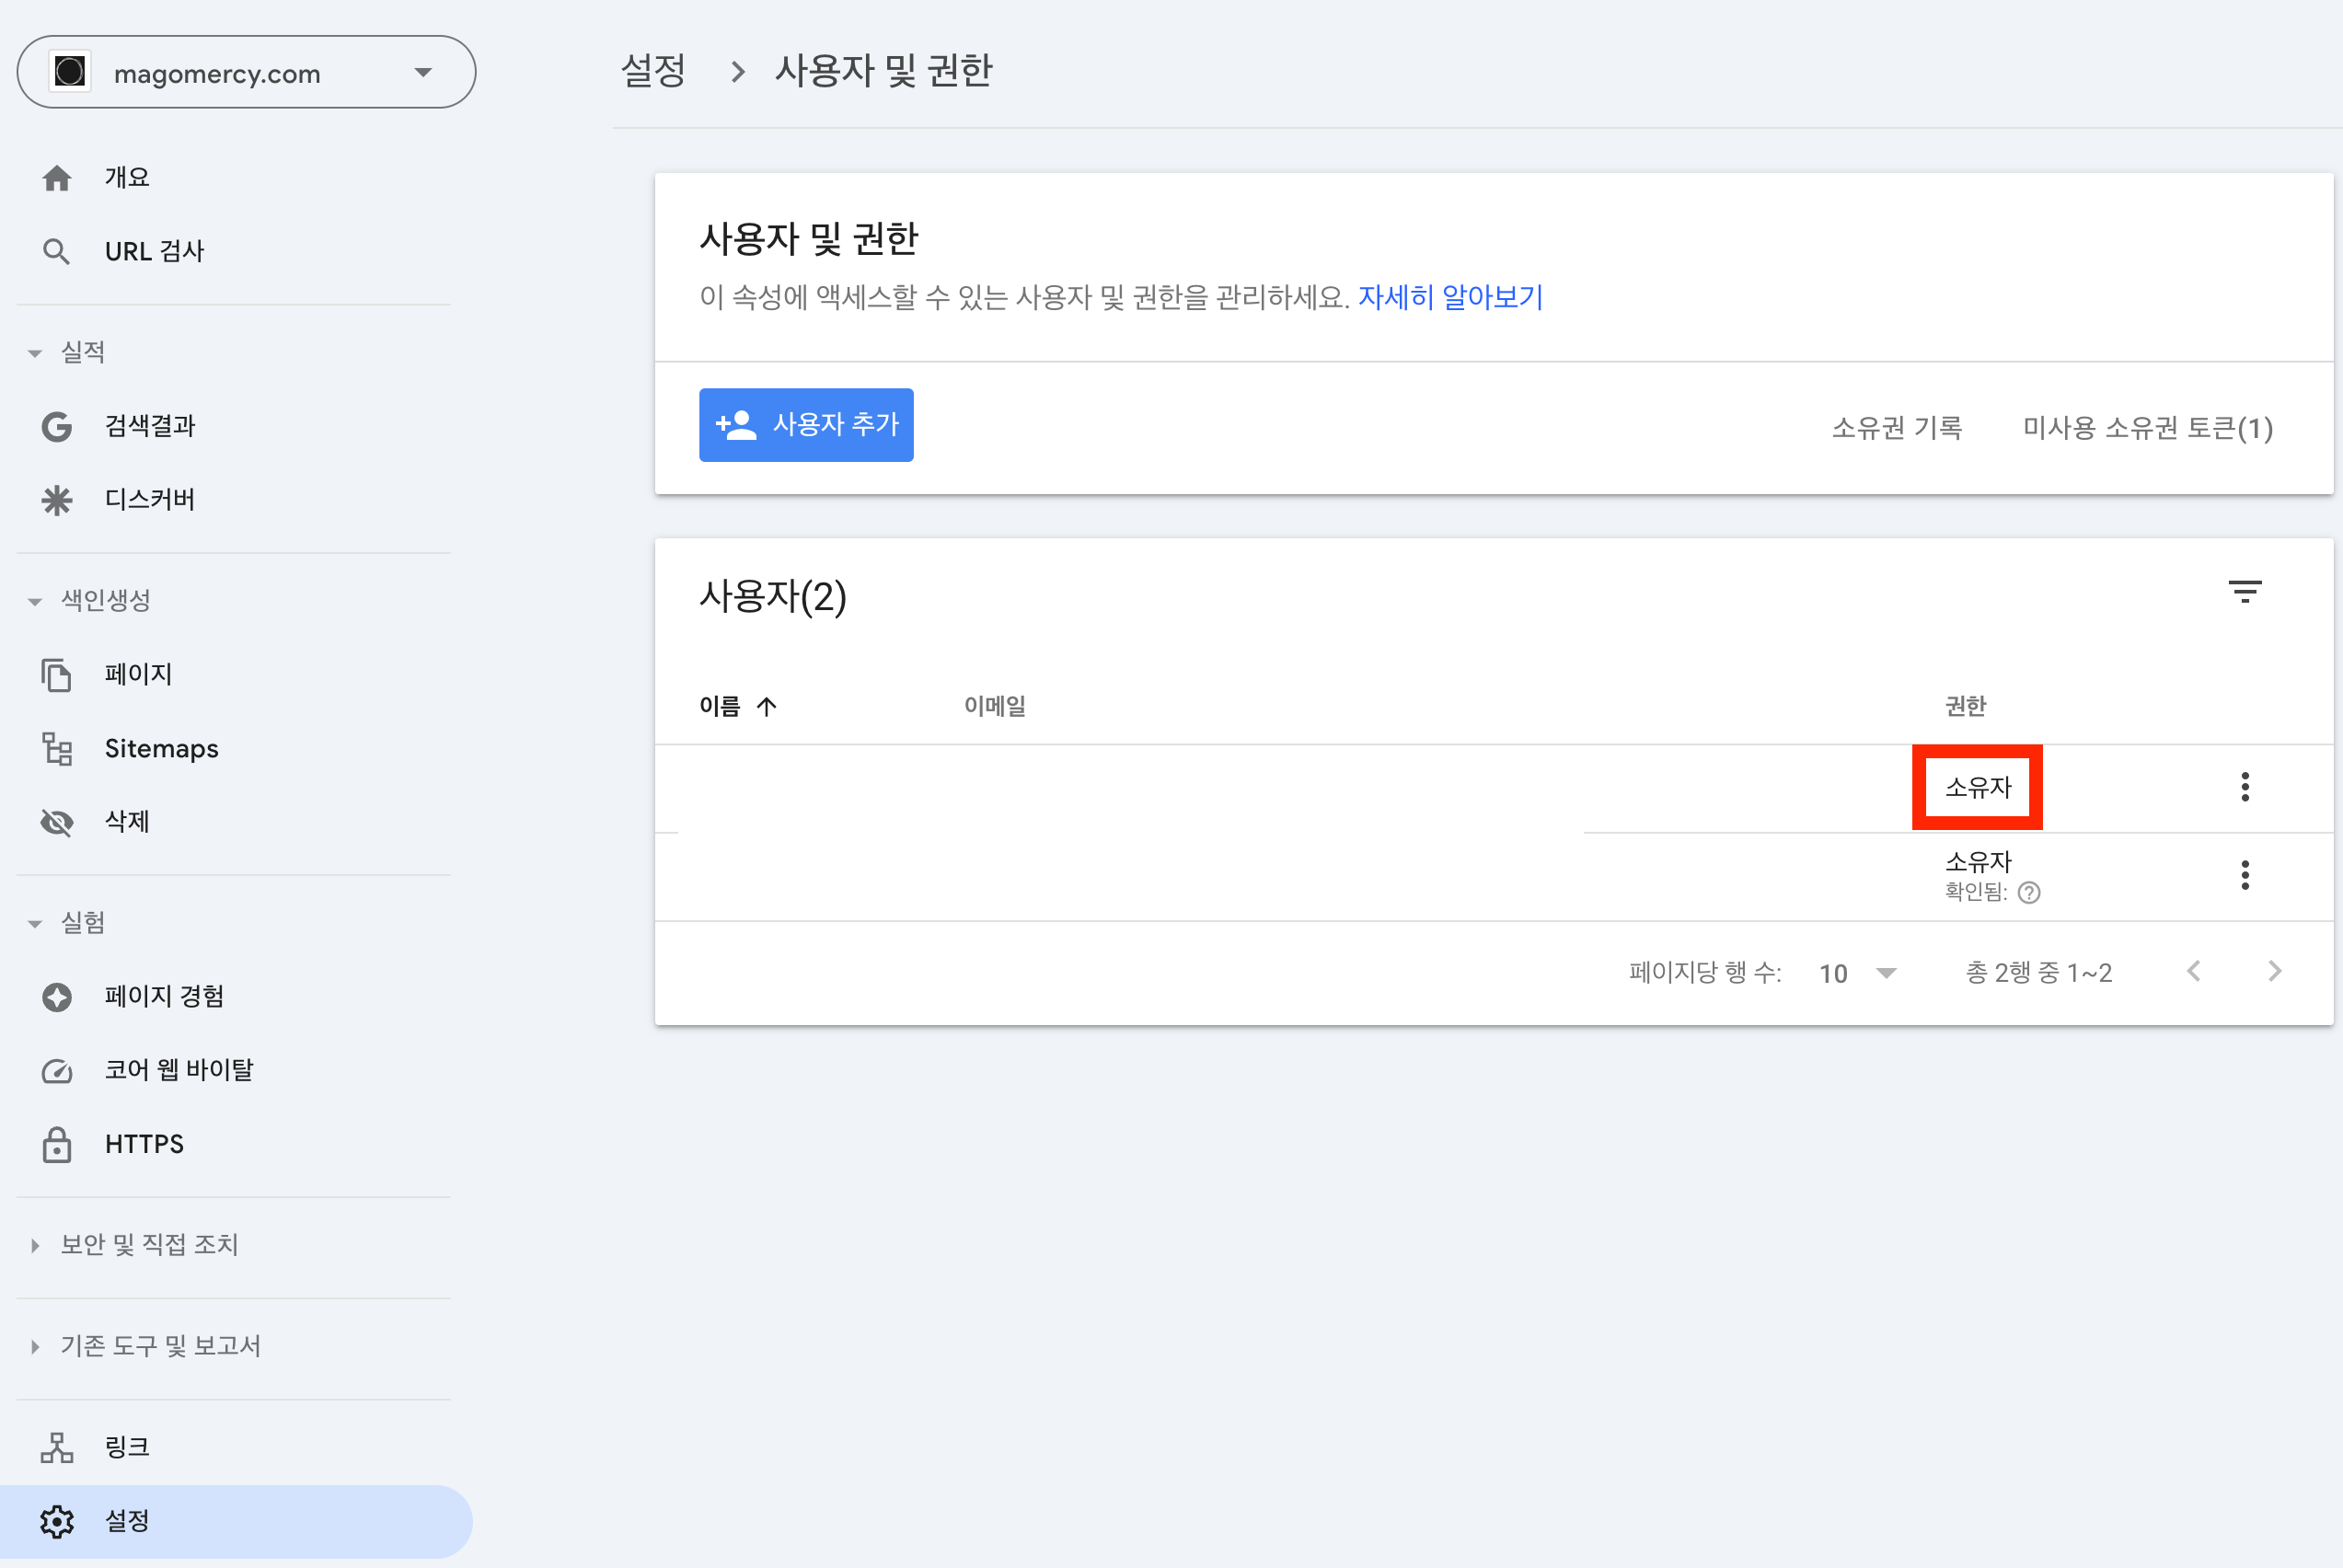Viewport: 2343px width, 1568px height.
Task: Click the 확인됨 help question icon
Action: pyautogui.click(x=2029, y=892)
